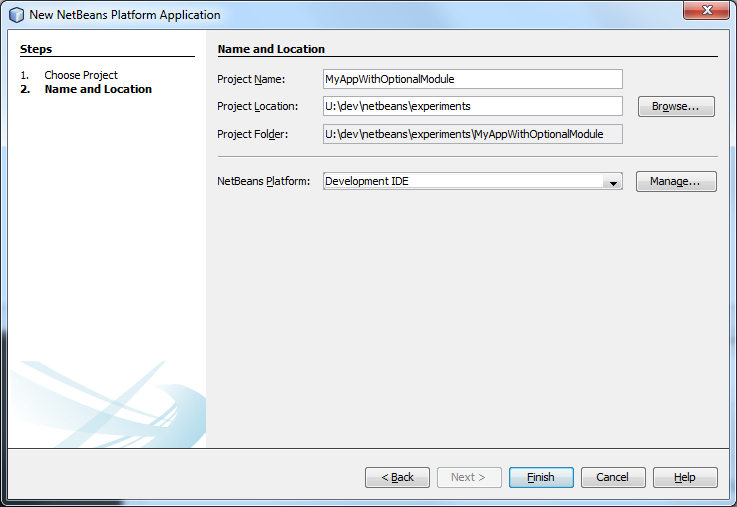737x507 pixels.
Task: Click the dialog title 'New NetBeans Platform Application'
Action: pos(125,15)
